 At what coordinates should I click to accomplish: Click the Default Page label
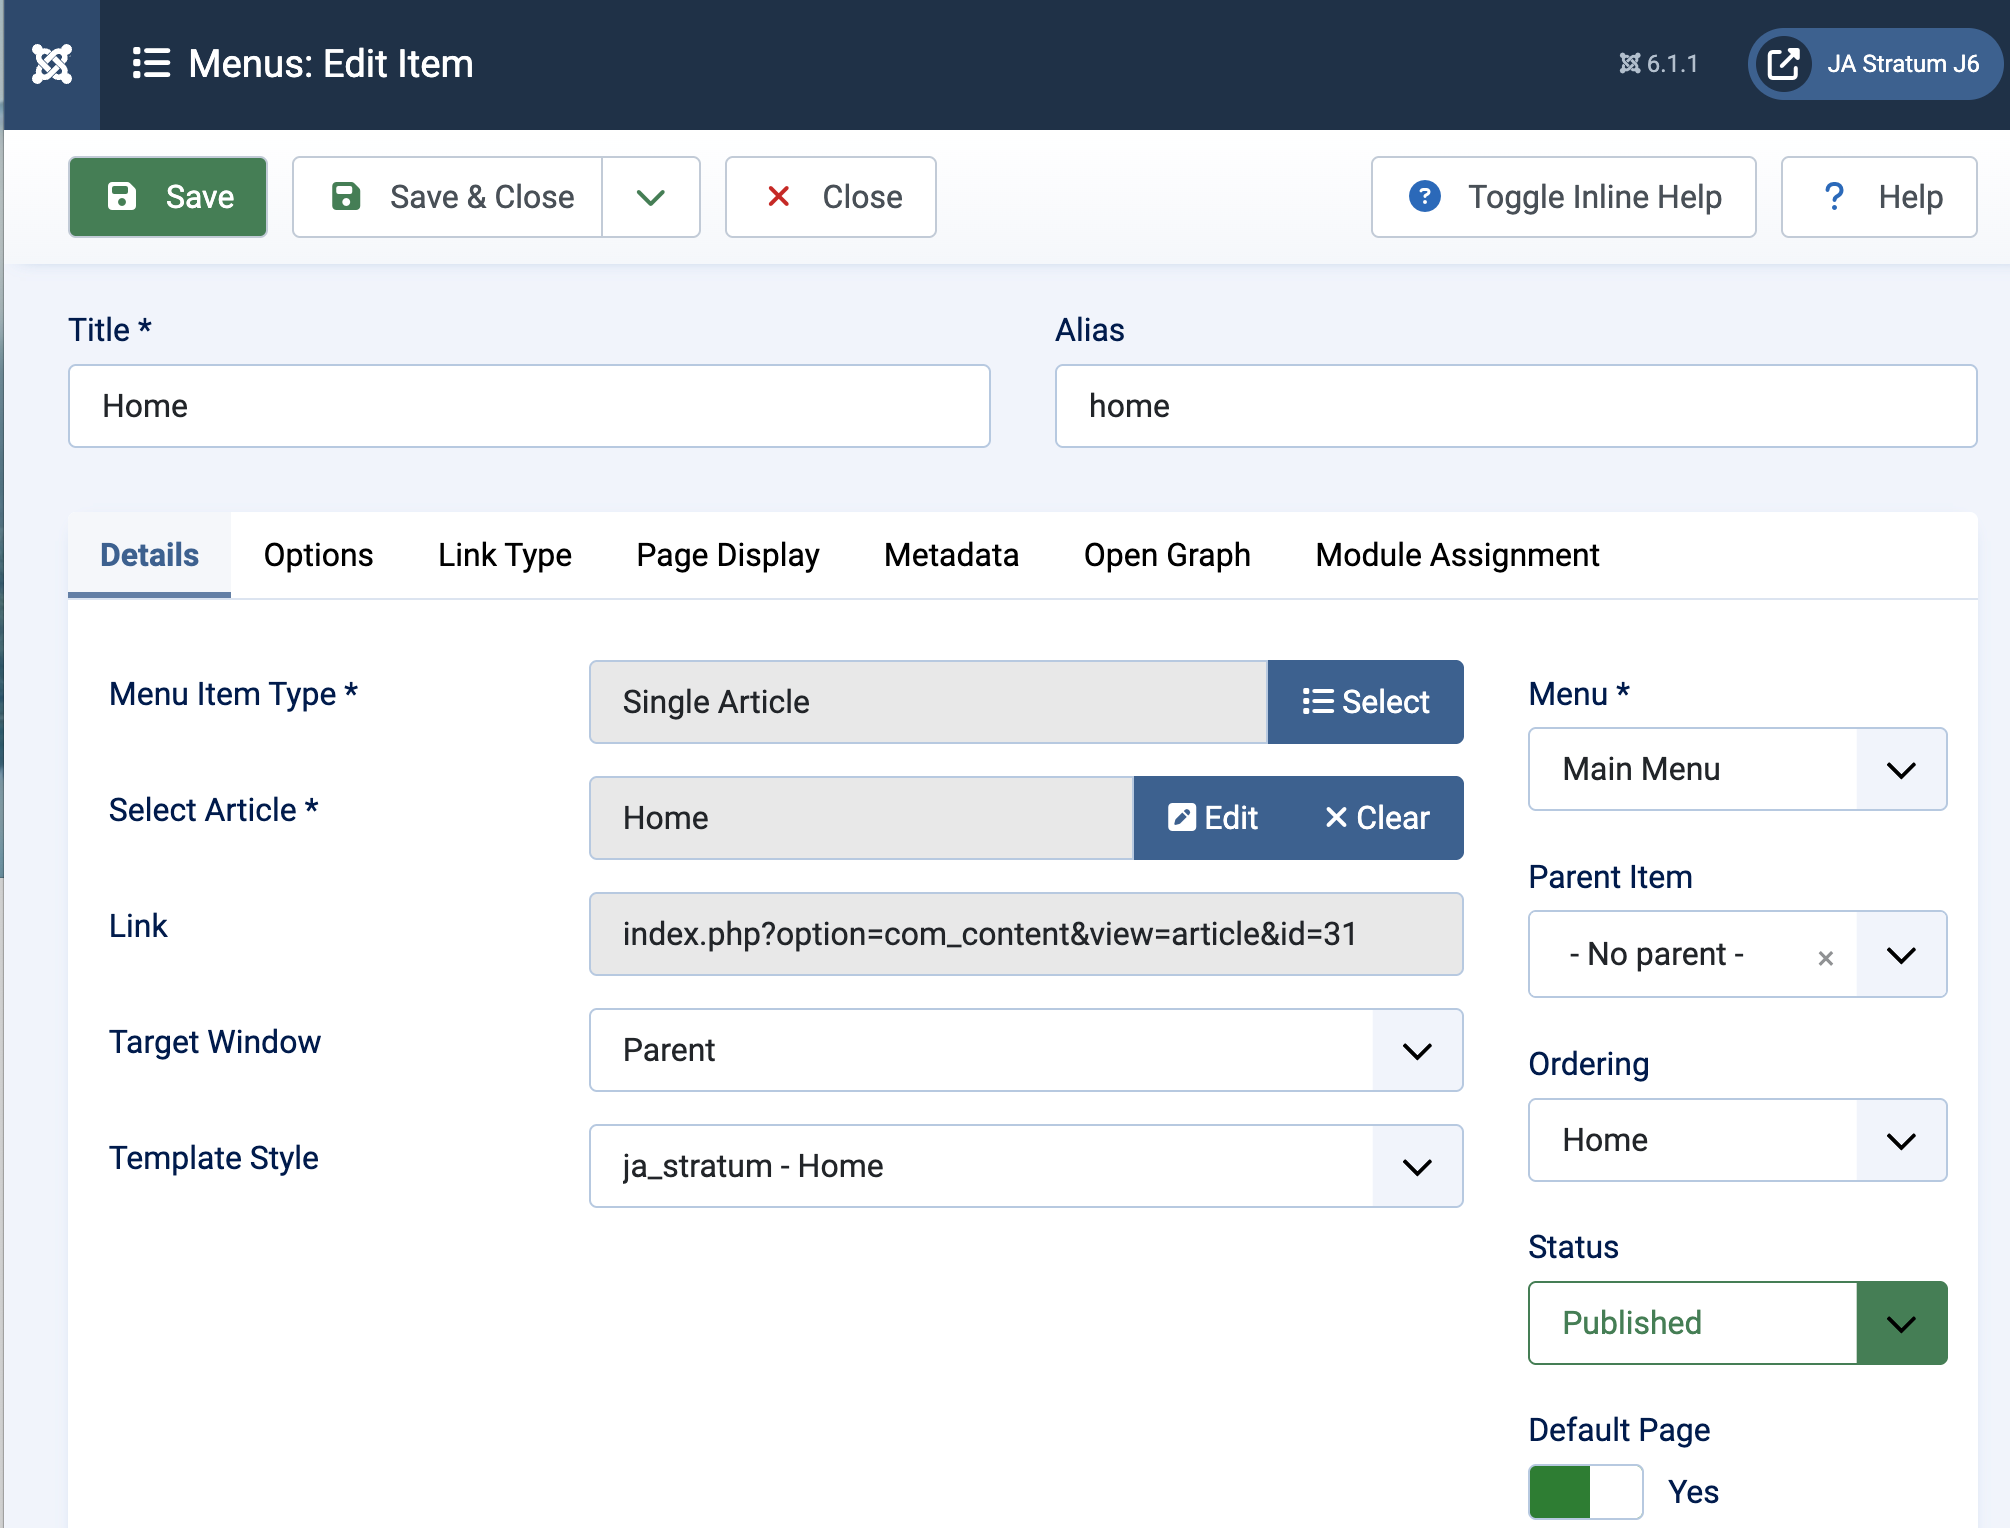[1619, 1430]
